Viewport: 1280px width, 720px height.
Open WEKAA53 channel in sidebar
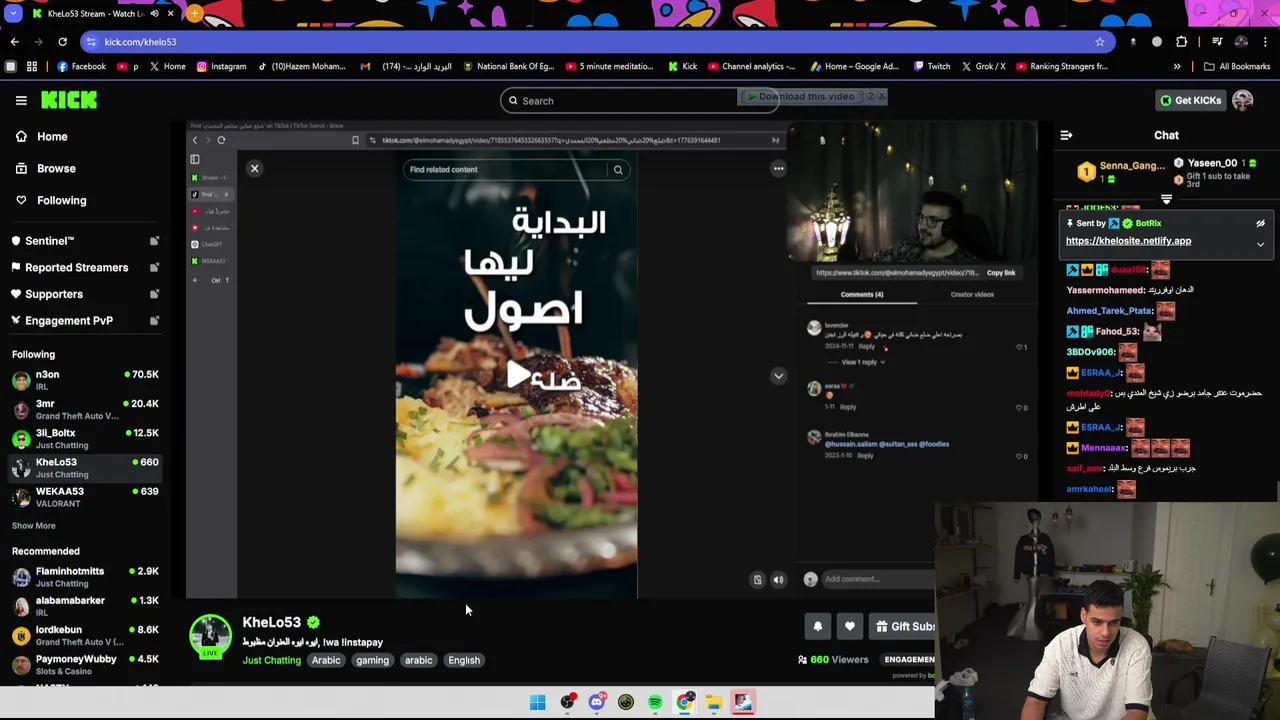pyautogui.click(x=85, y=497)
